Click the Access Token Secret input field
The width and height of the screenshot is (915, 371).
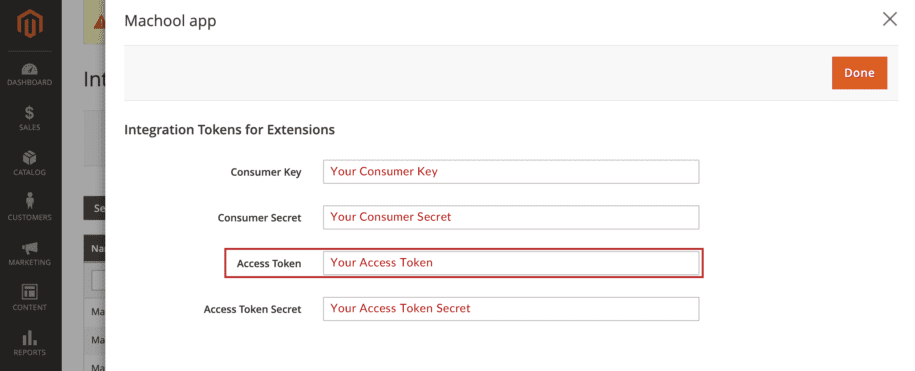tap(511, 309)
